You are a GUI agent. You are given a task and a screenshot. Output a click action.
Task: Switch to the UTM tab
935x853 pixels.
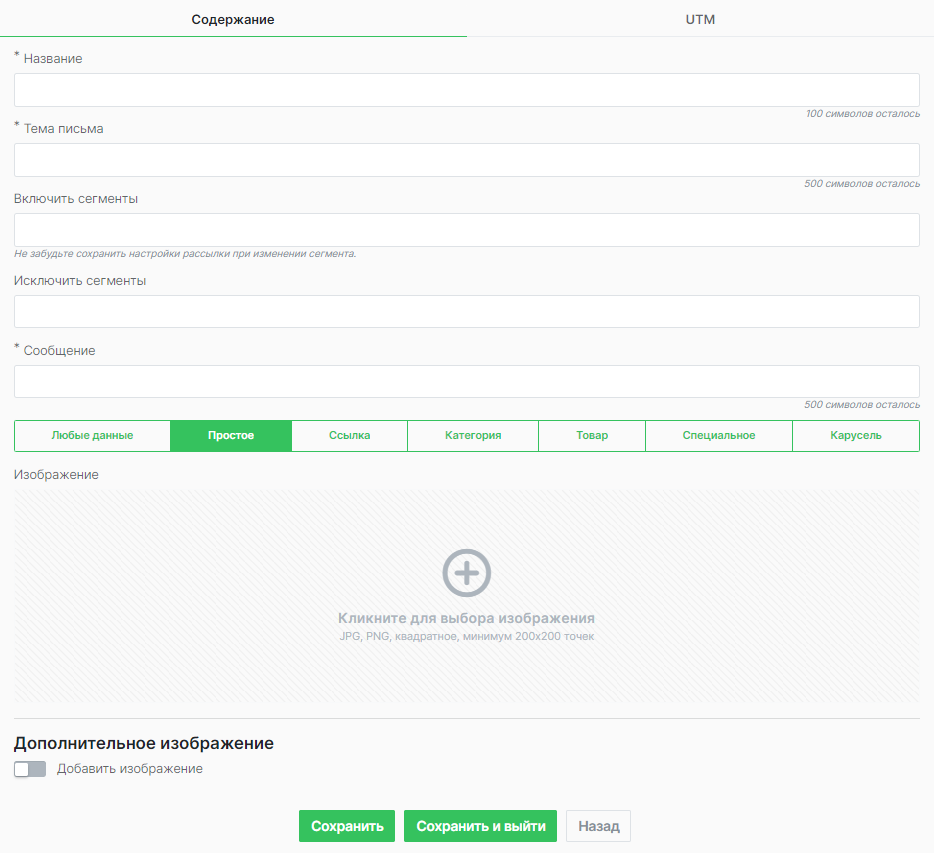(x=700, y=19)
